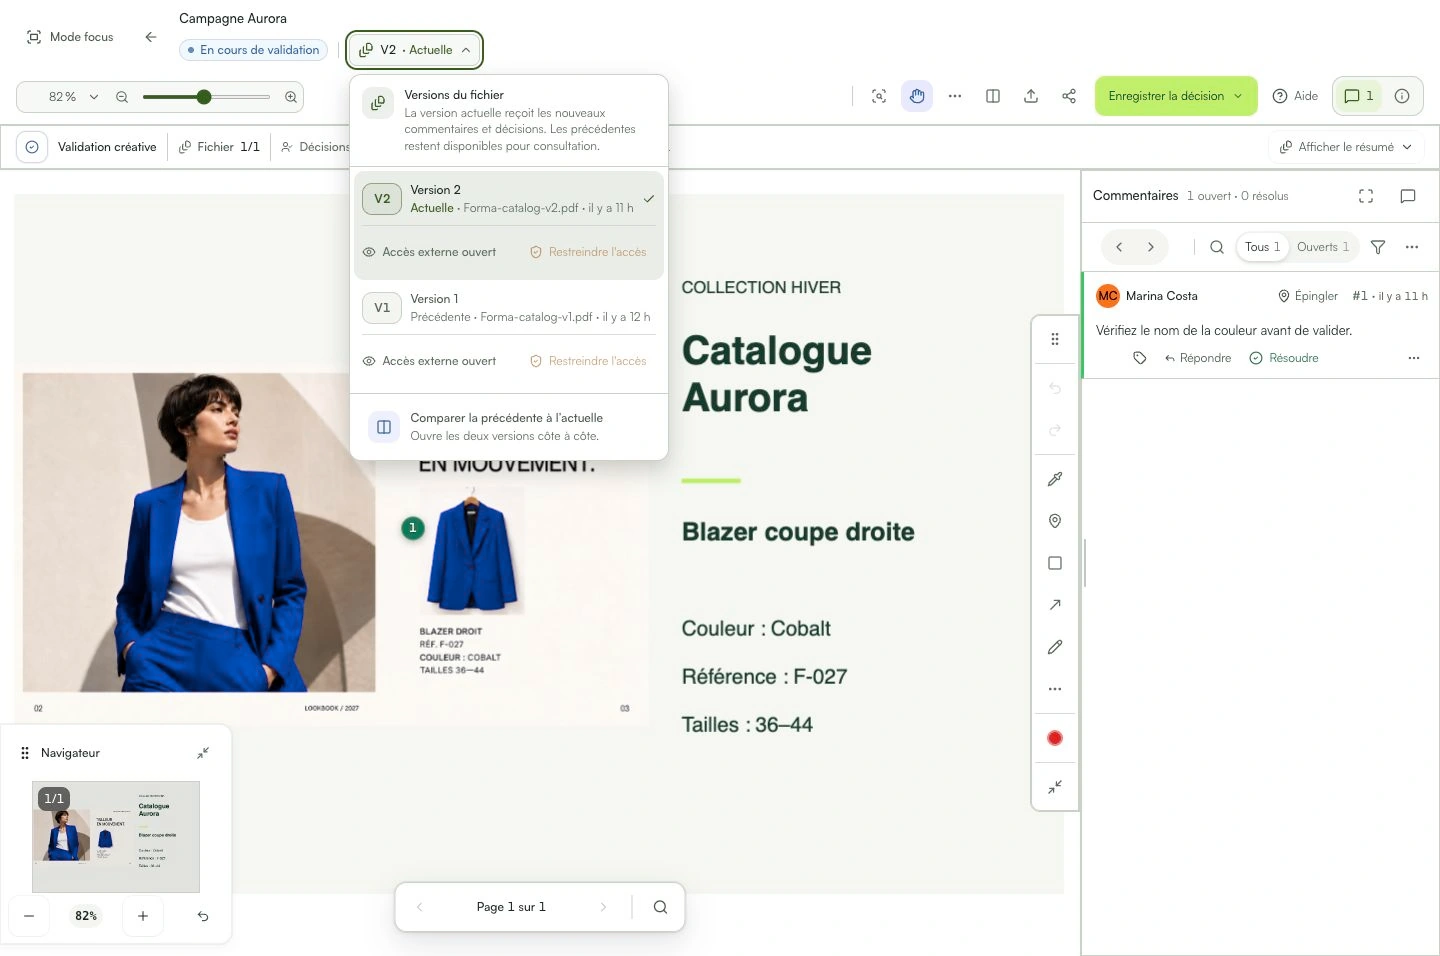The width and height of the screenshot is (1440, 956).
Task: Resolve Marina Costa's comment
Action: tap(1284, 358)
